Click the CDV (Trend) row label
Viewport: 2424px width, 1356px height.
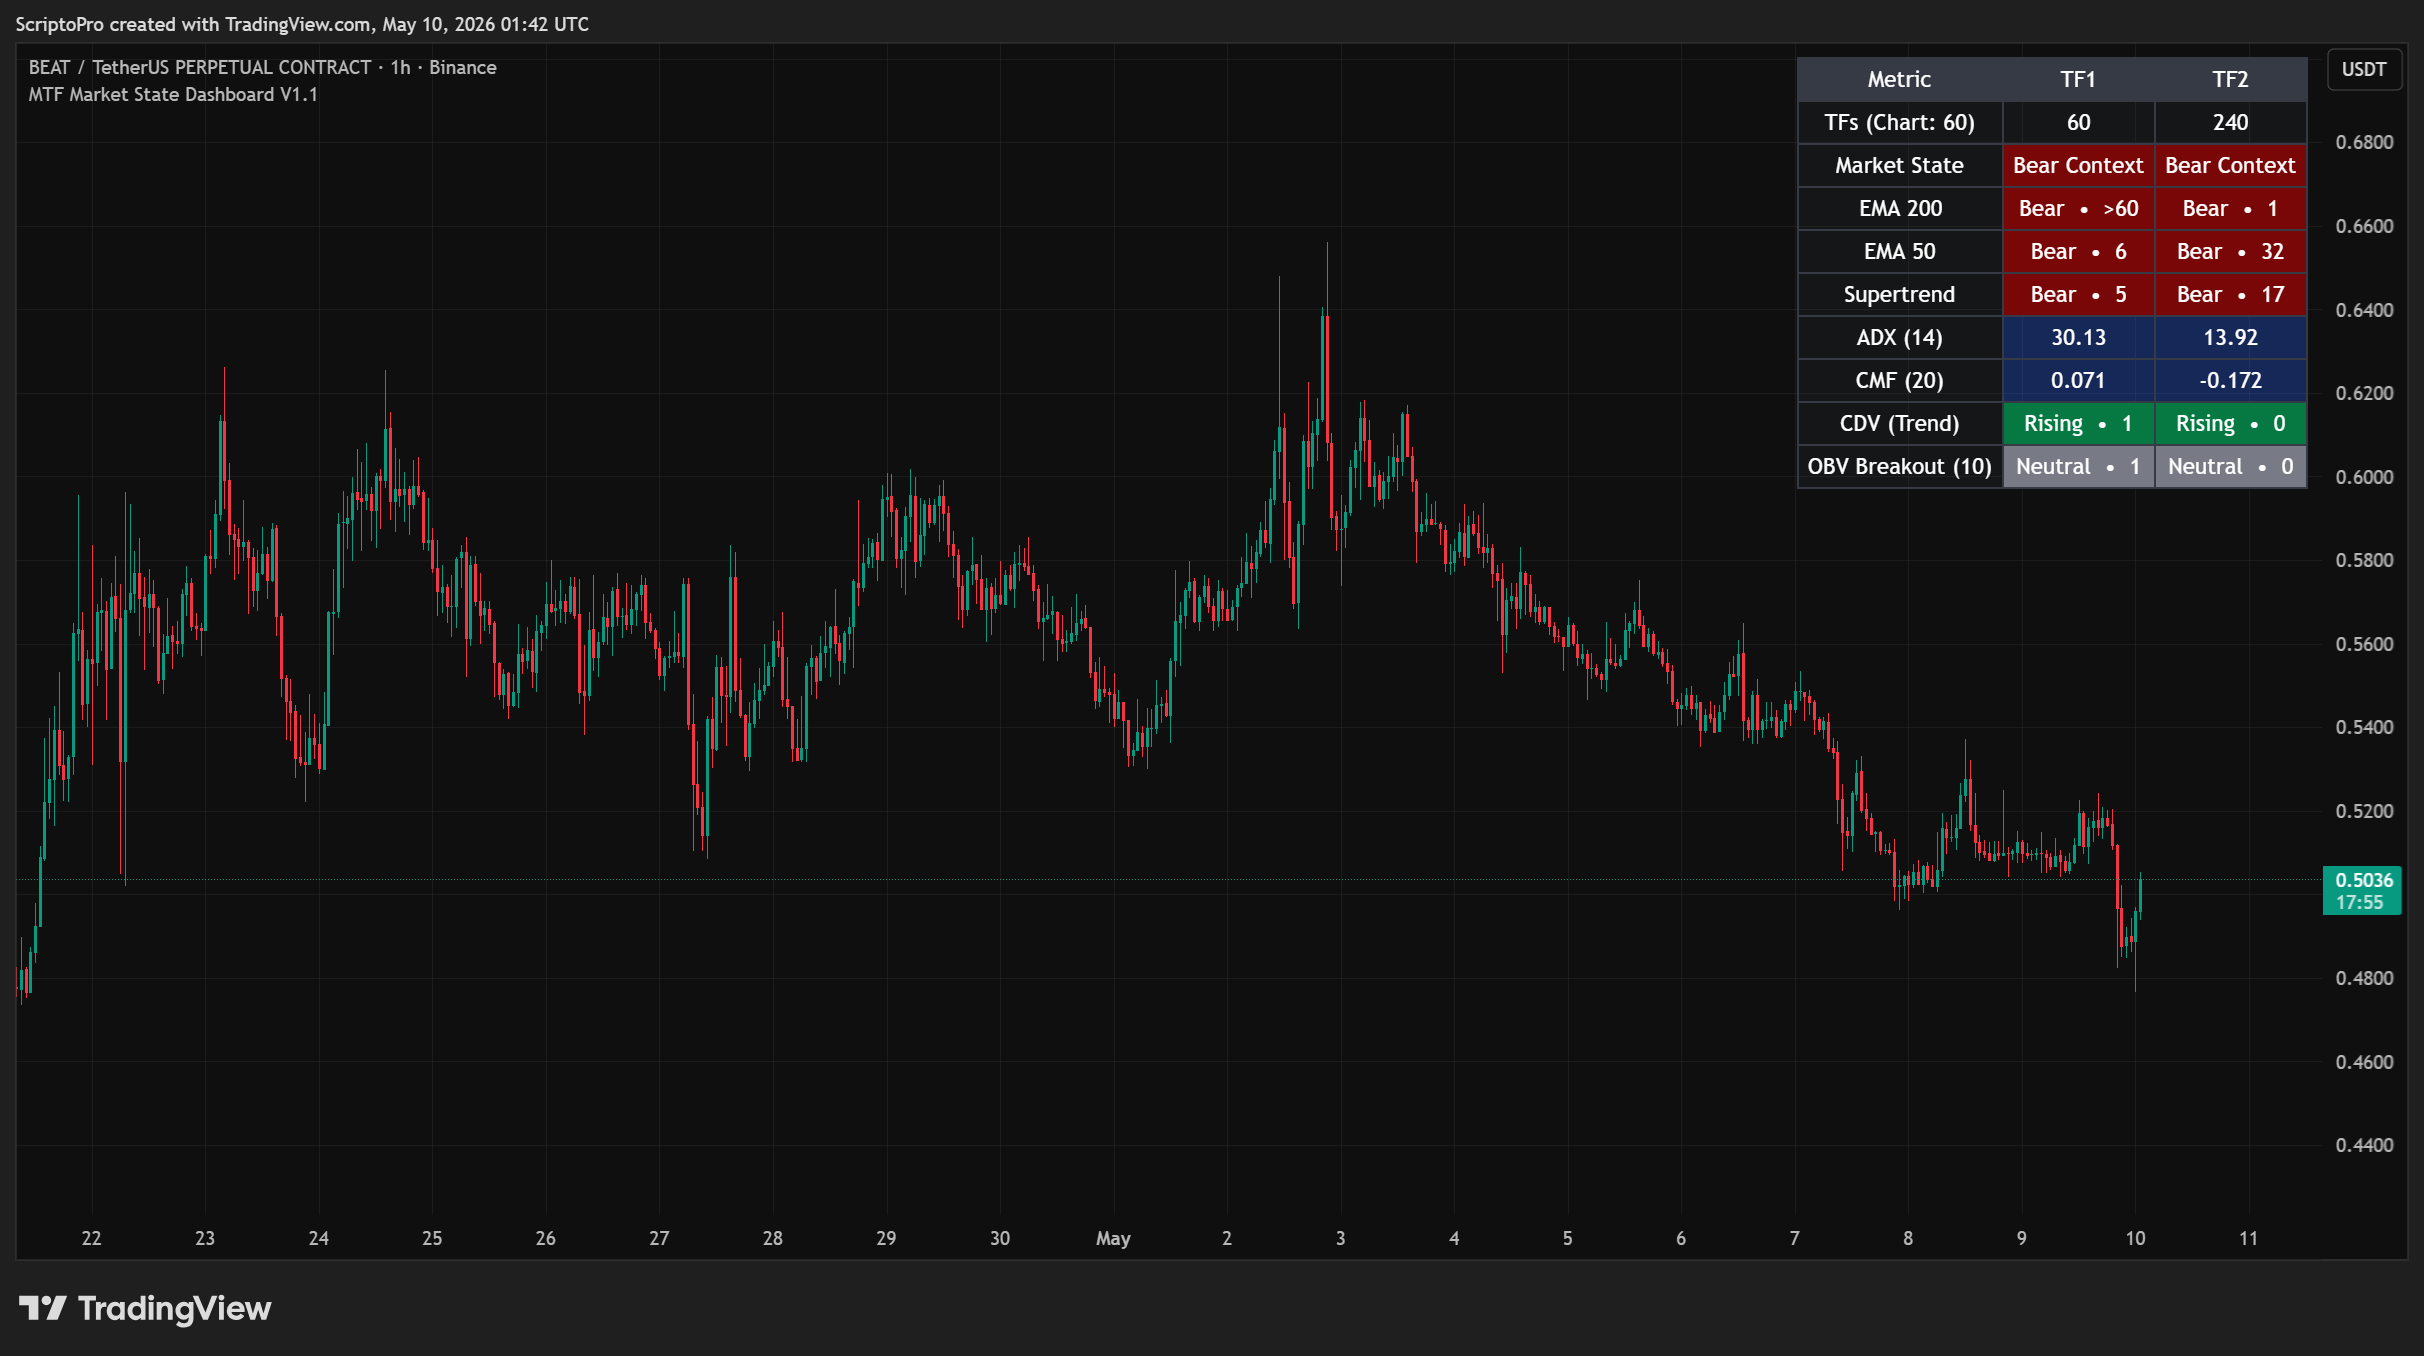point(1899,423)
